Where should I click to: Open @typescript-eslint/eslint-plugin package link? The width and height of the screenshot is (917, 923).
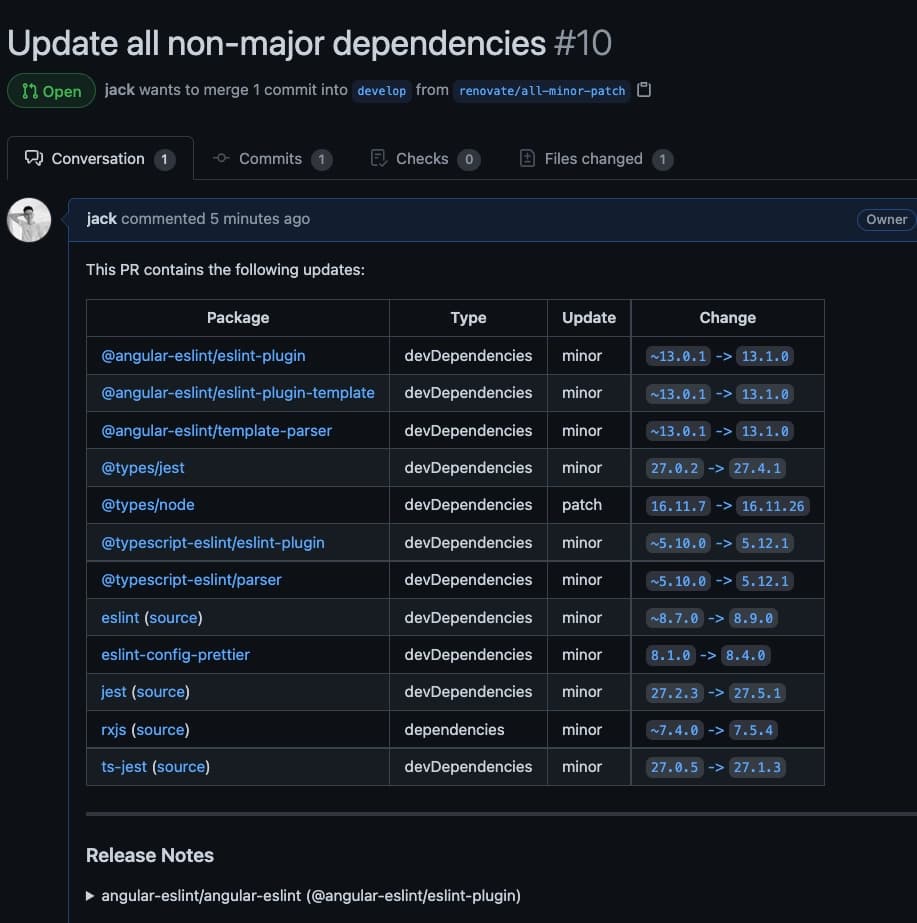[212, 542]
